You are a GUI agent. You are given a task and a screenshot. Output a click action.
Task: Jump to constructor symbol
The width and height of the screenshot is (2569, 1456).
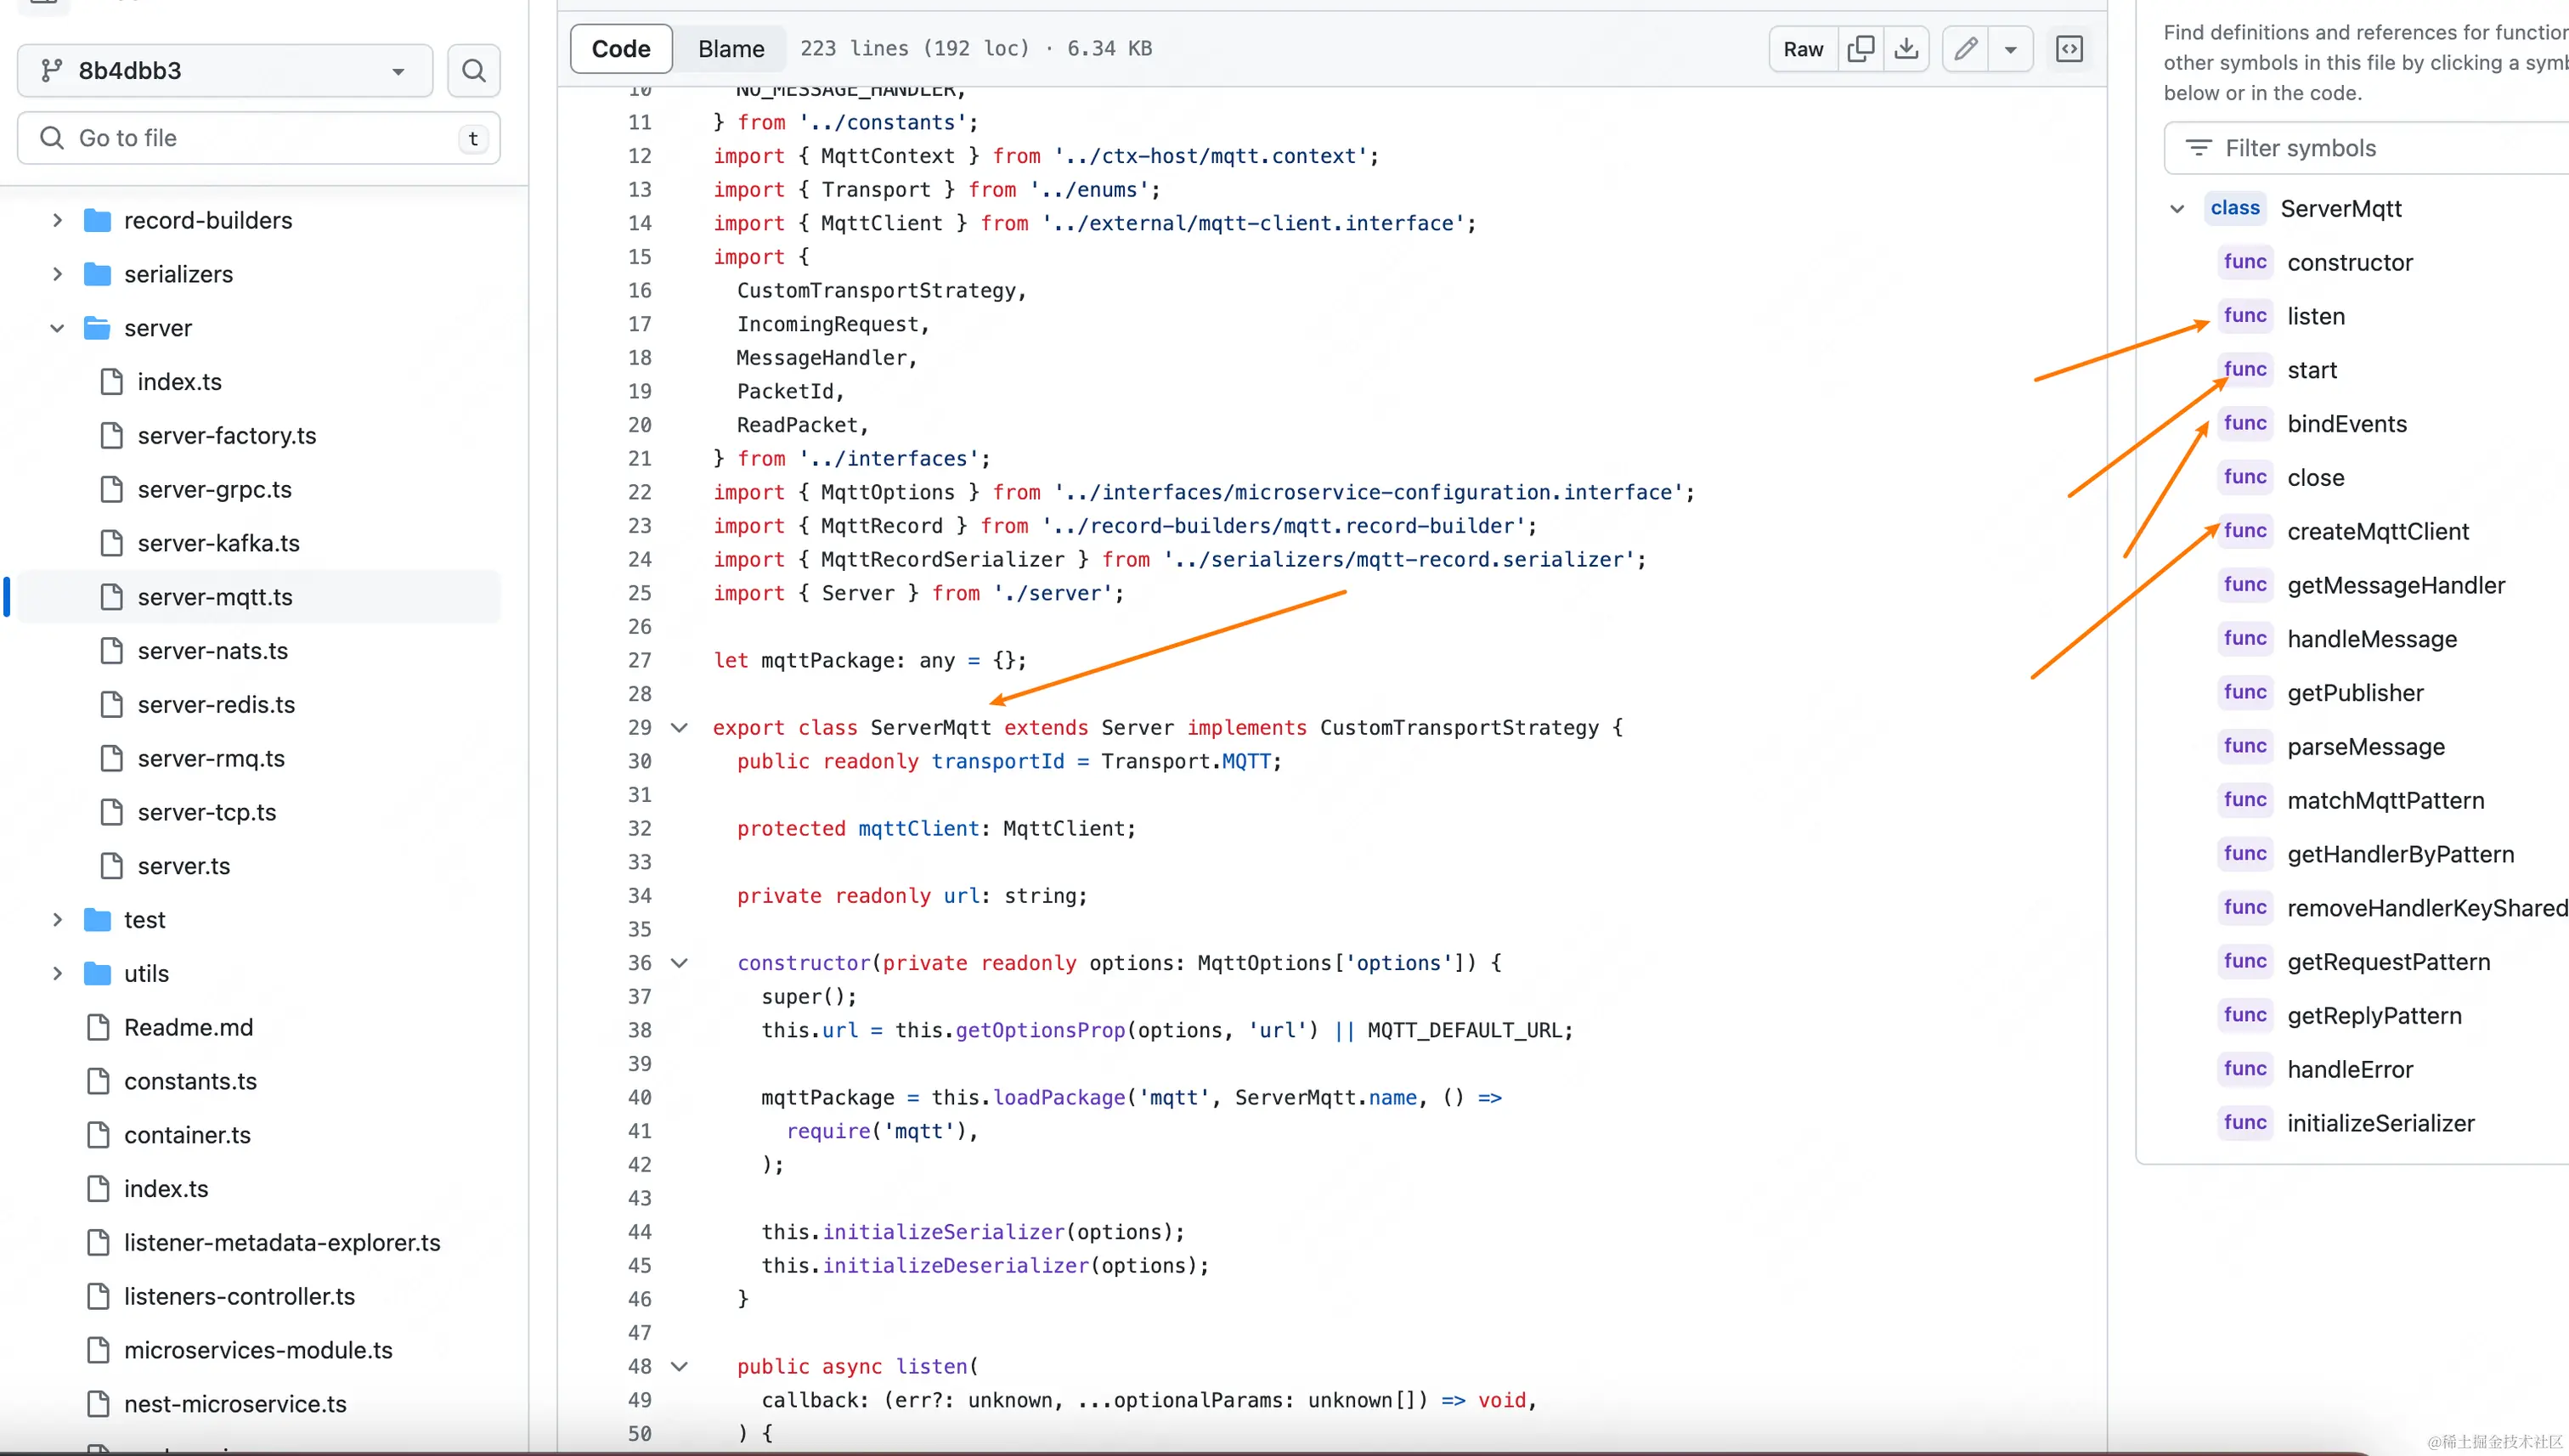pos(2350,262)
